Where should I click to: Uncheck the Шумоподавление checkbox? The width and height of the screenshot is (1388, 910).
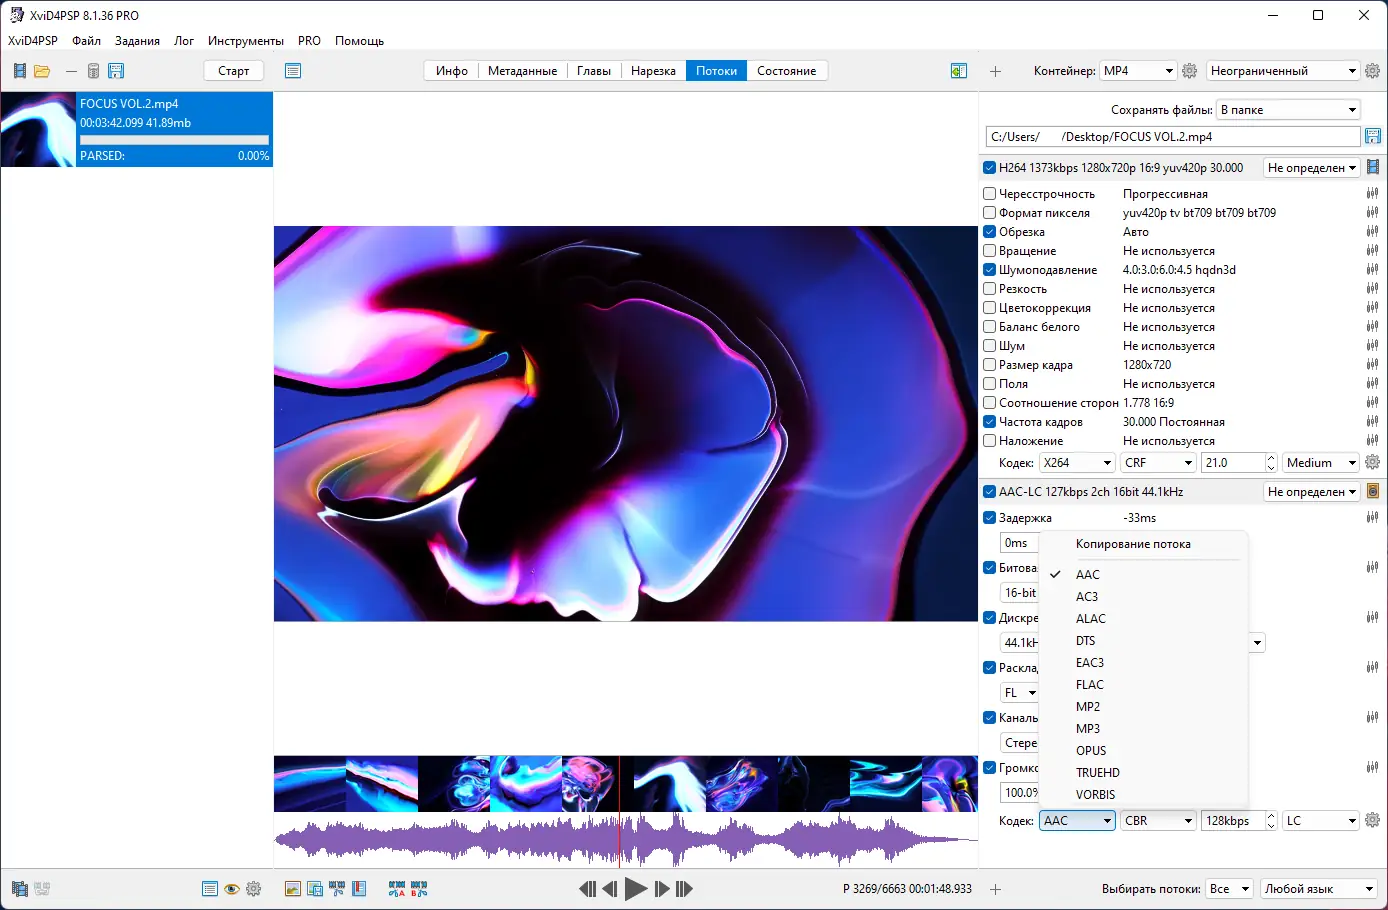[989, 269]
